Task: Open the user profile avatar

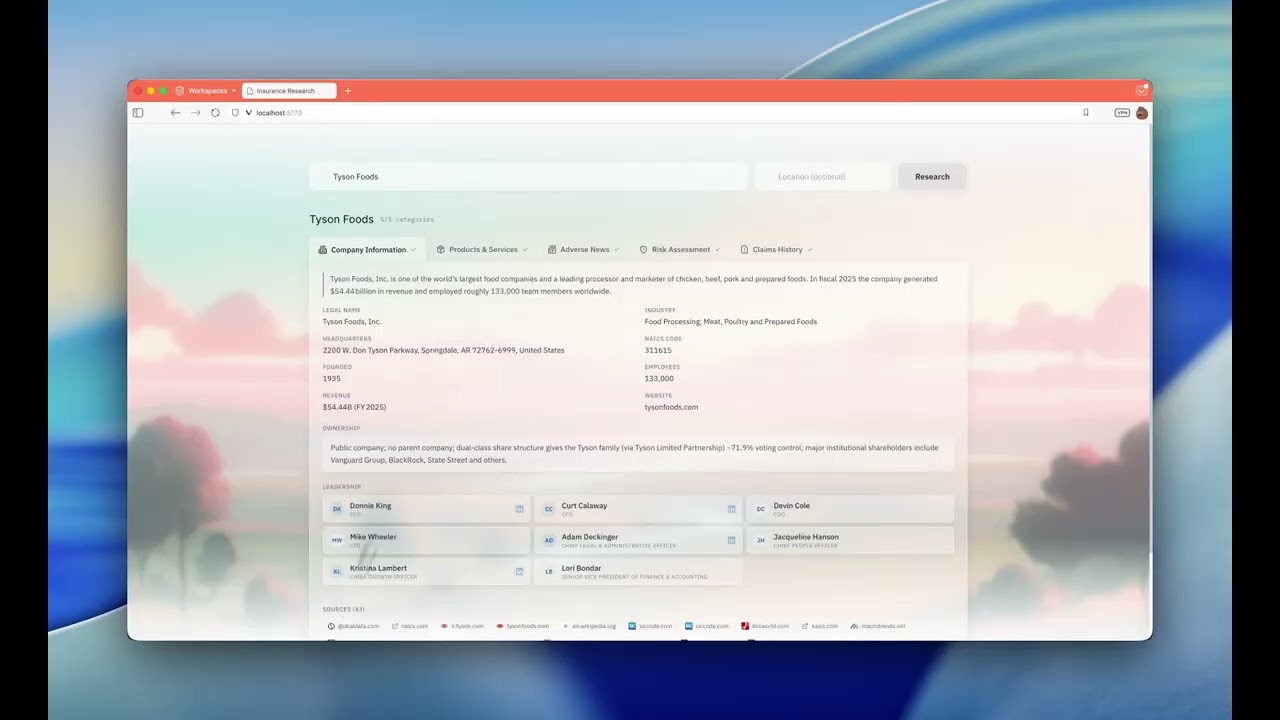Action: click(1142, 113)
